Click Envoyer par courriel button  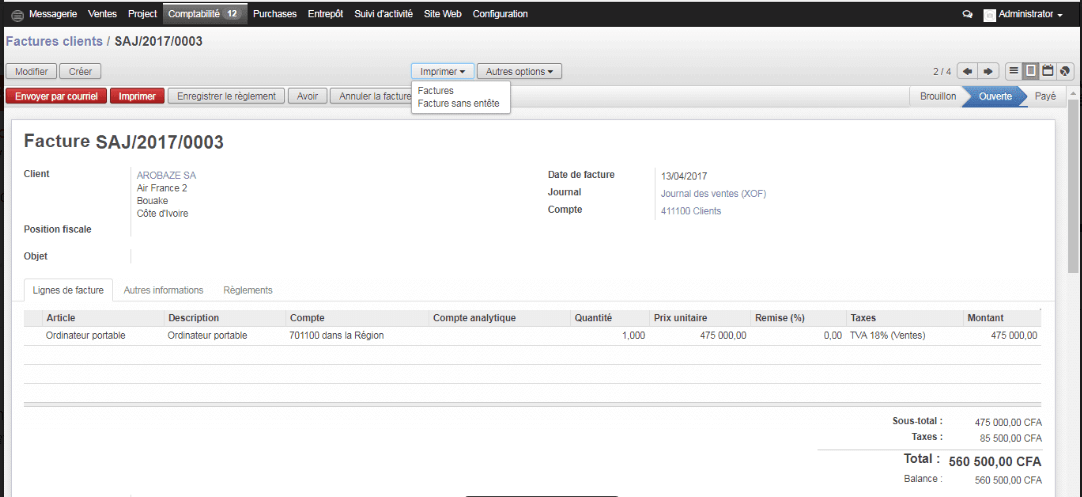pos(57,96)
